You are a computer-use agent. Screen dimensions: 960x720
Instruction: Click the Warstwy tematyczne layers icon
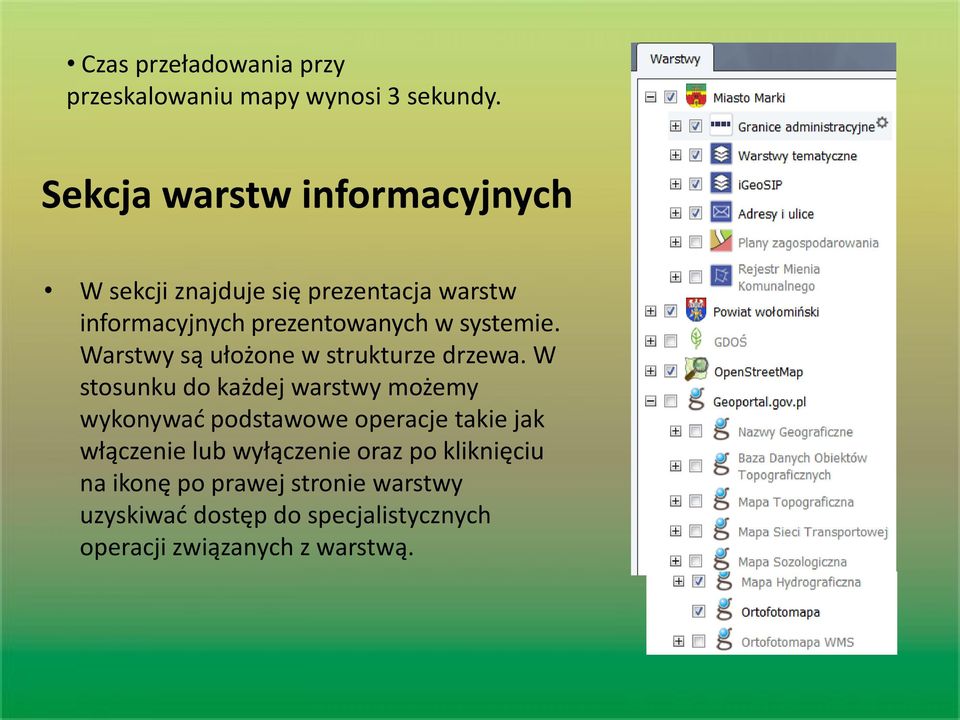point(721,154)
